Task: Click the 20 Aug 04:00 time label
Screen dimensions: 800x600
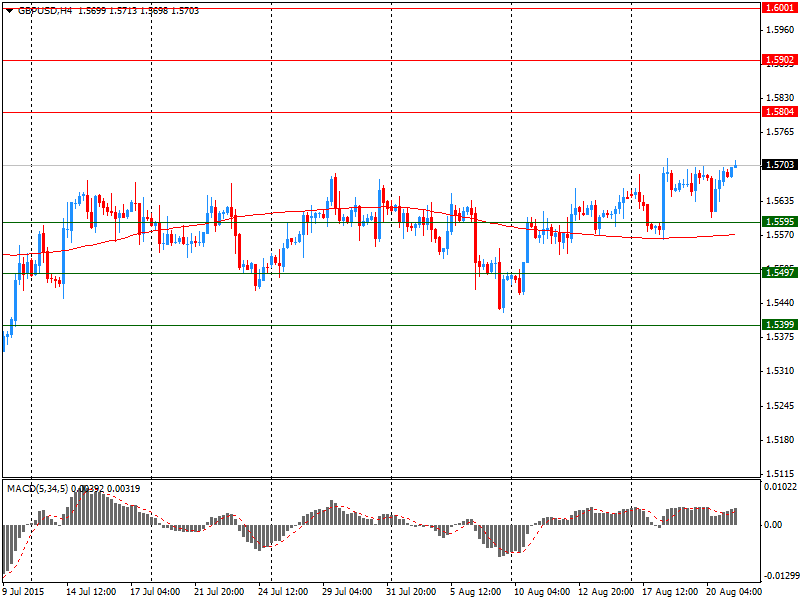Action: [734, 592]
